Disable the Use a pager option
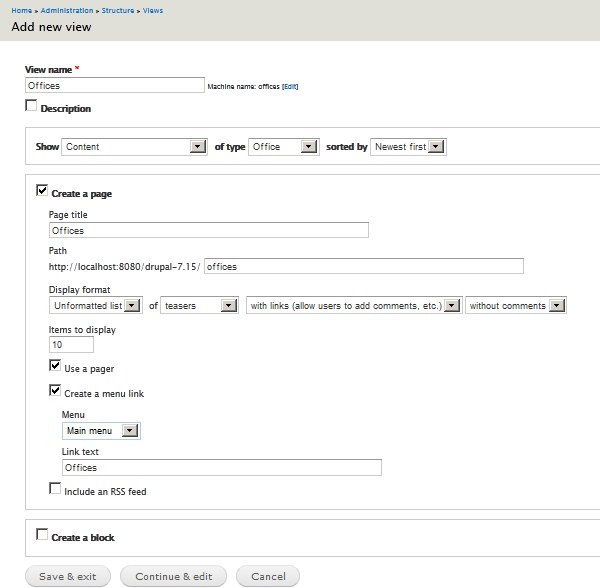Image resolution: width=600 pixels, height=588 pixels. pos(55,365)
